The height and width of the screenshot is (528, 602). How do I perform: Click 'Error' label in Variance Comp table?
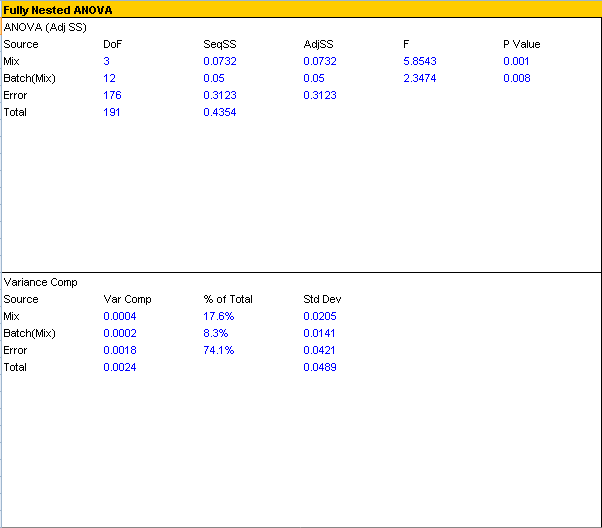click(x=15, y=350)
